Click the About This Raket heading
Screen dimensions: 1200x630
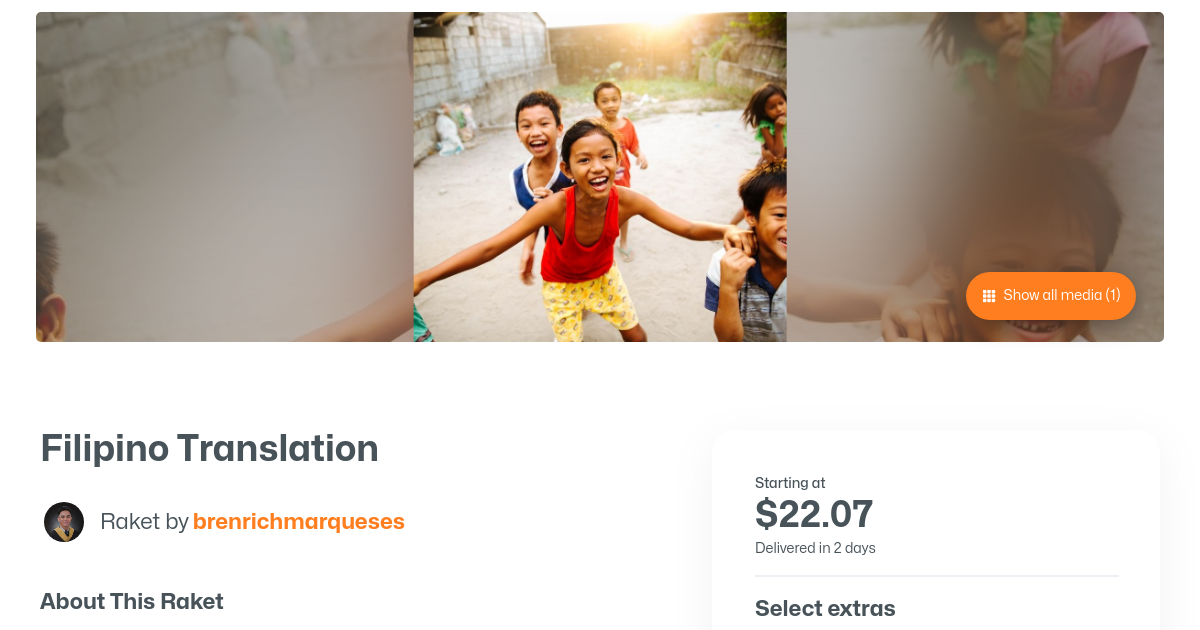point(131,602)
